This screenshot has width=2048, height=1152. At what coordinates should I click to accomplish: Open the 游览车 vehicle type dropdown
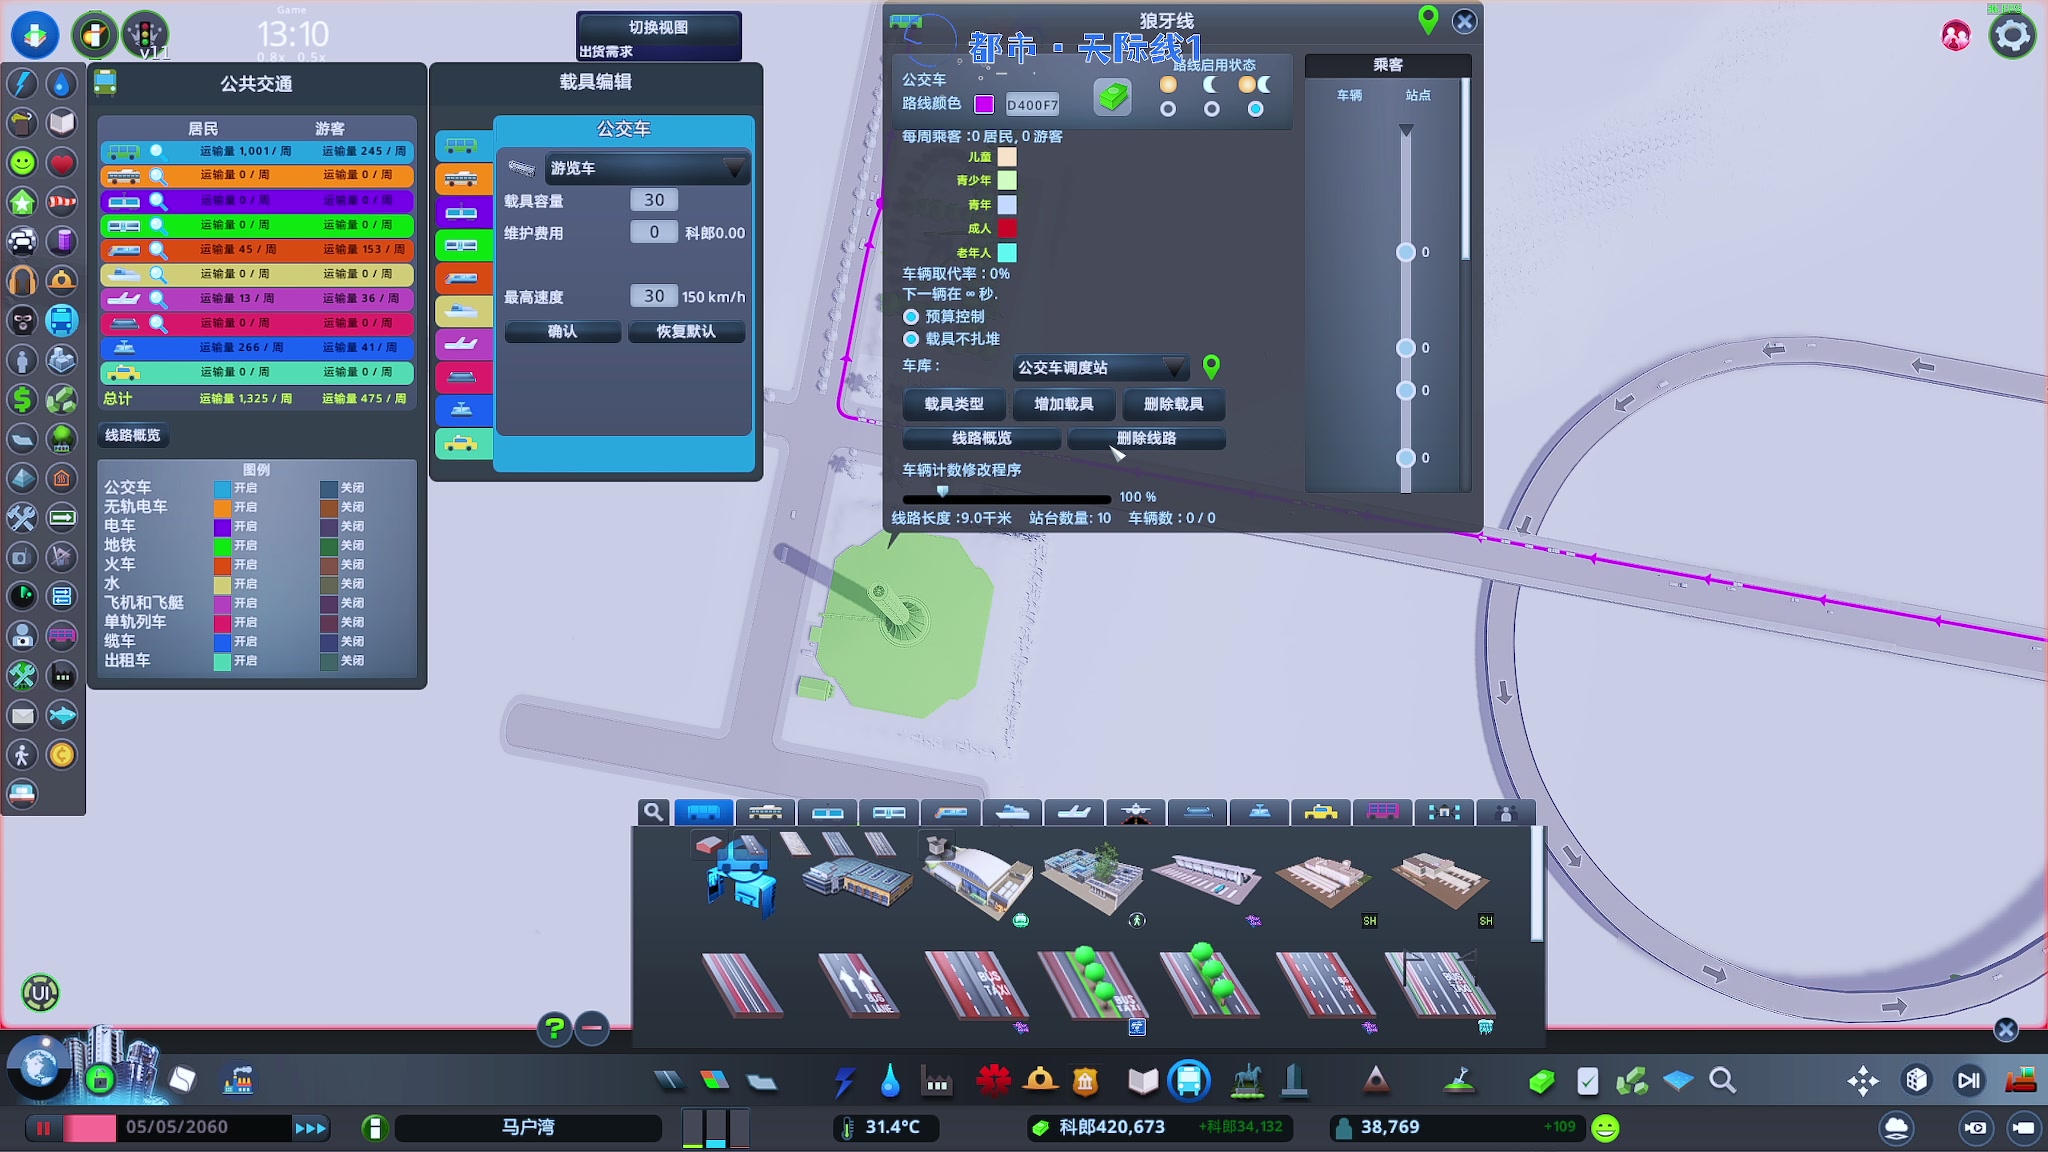click(646, 168)
